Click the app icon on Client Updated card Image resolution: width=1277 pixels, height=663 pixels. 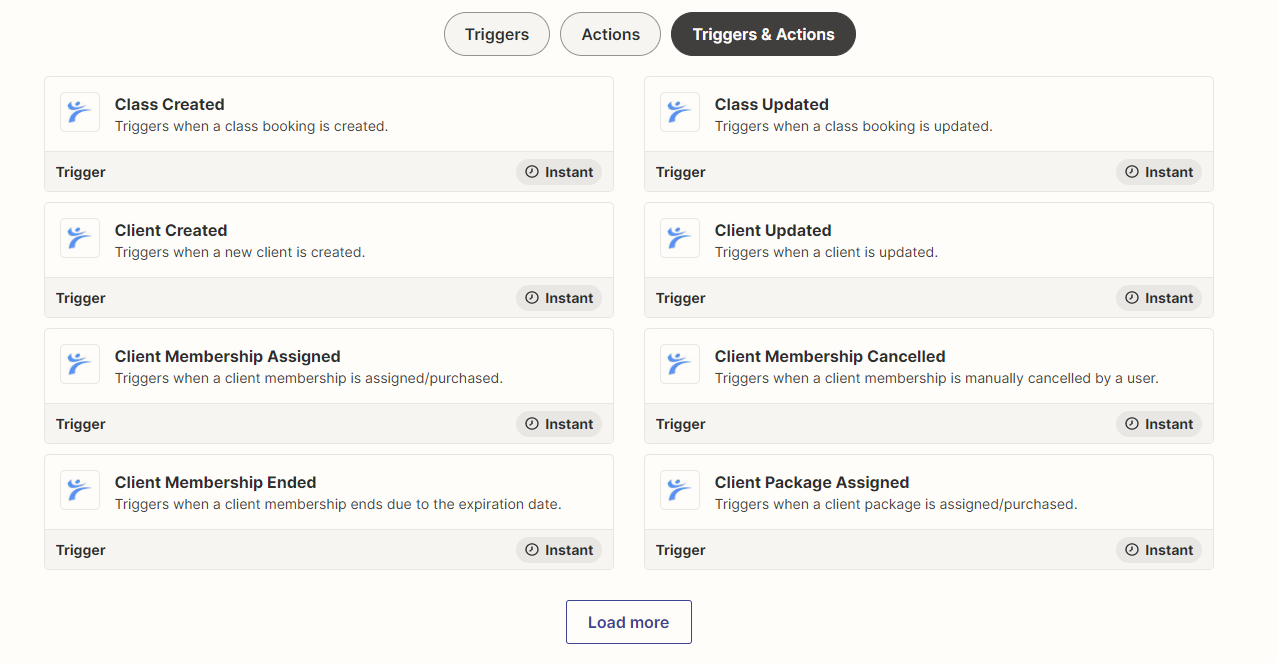(680, 238)
